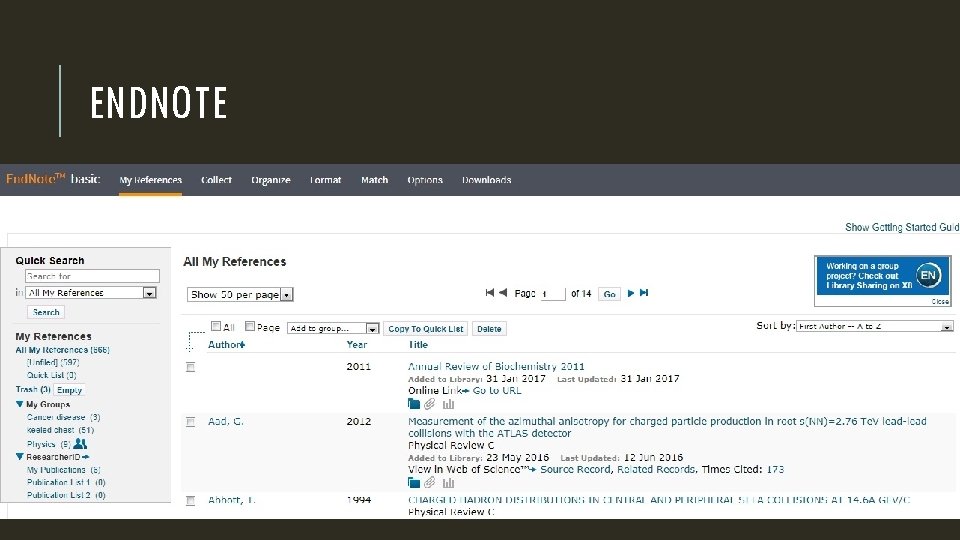Sort by Year column header

(356, 345)
